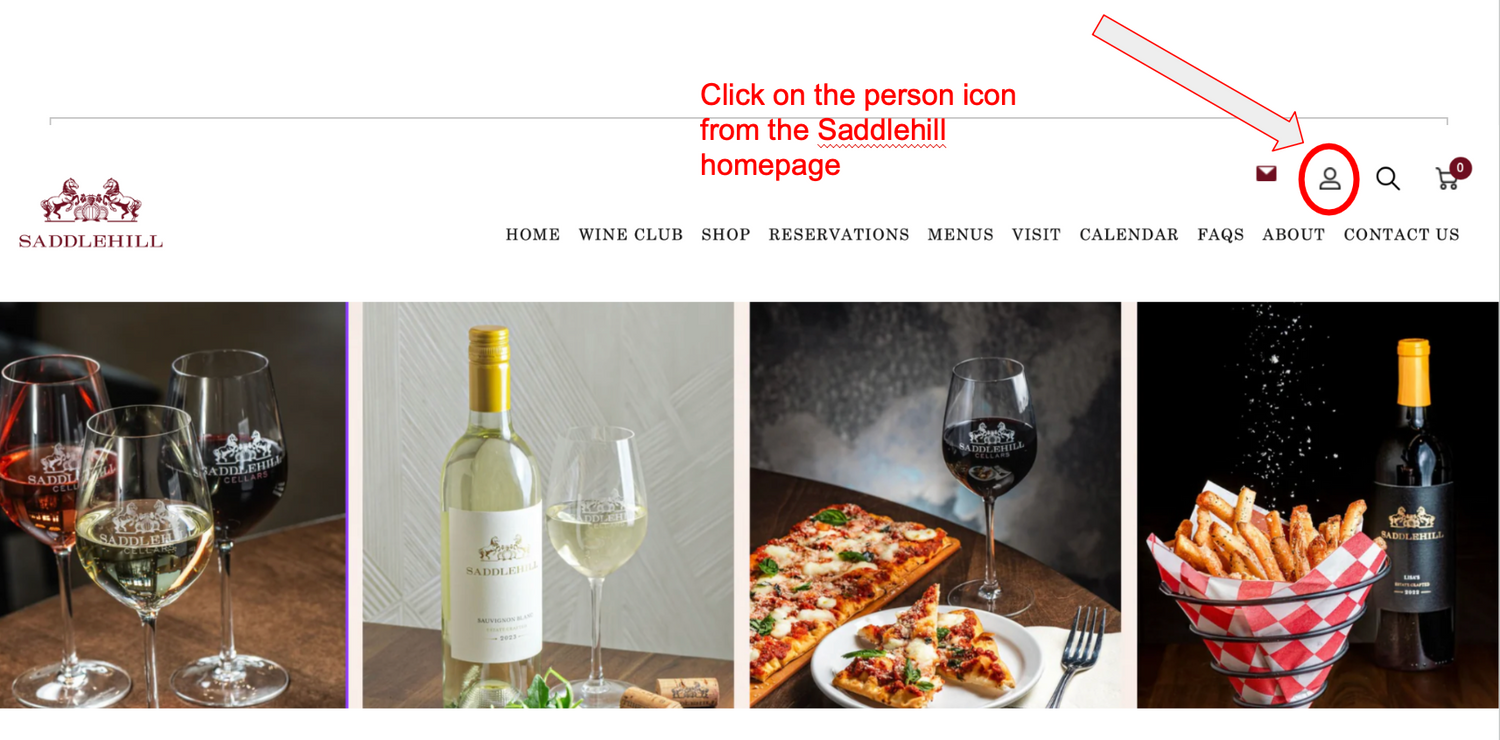Viewport: 1500px width, 740px height.
Task: Open the shopping cart icon
Action: [x=1447, y=179]
